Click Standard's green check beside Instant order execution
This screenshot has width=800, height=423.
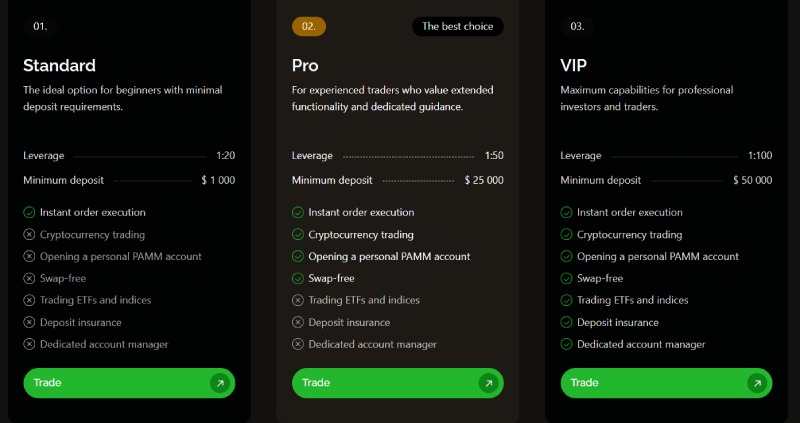[x=29, y=212]
